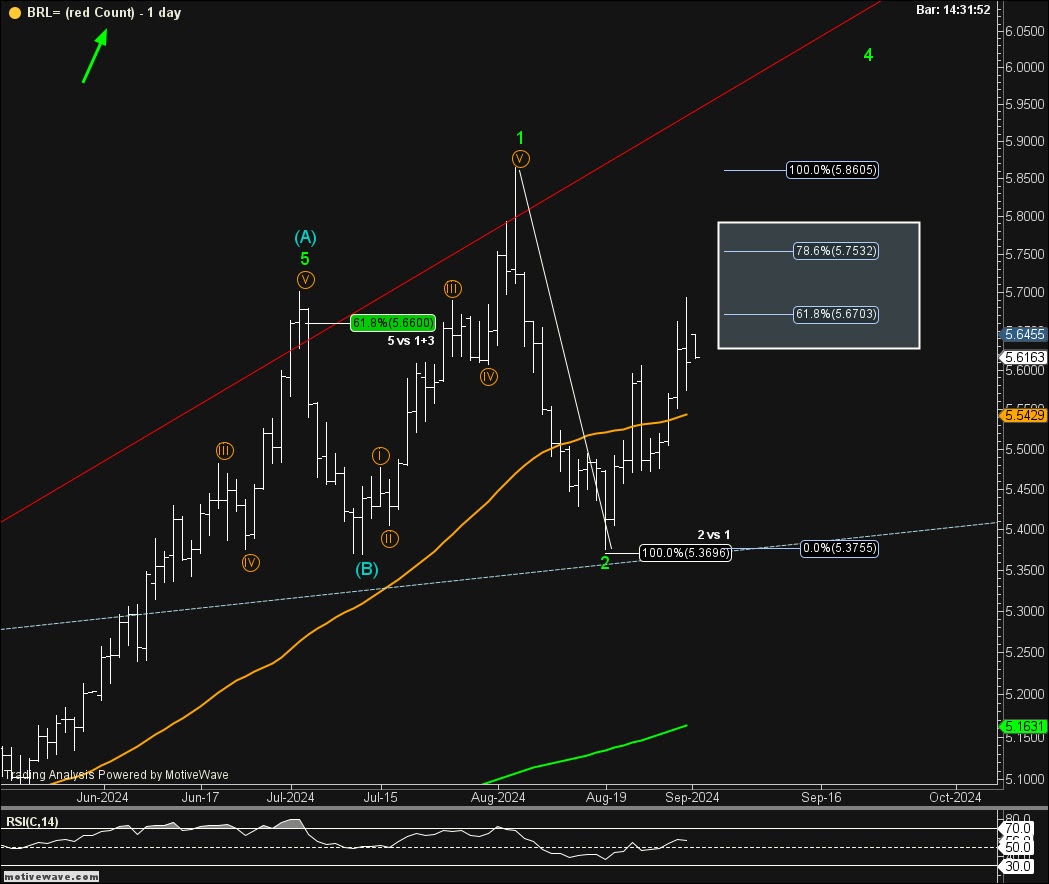
Task: Click the orange dot next to BRL= title
Action: pos(14,13)
